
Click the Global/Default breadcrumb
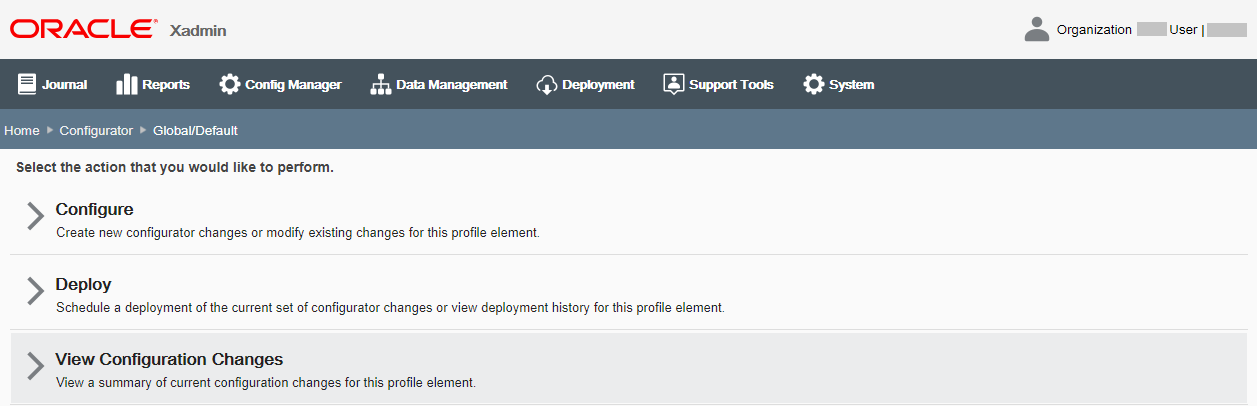click(x=195, y=130)
